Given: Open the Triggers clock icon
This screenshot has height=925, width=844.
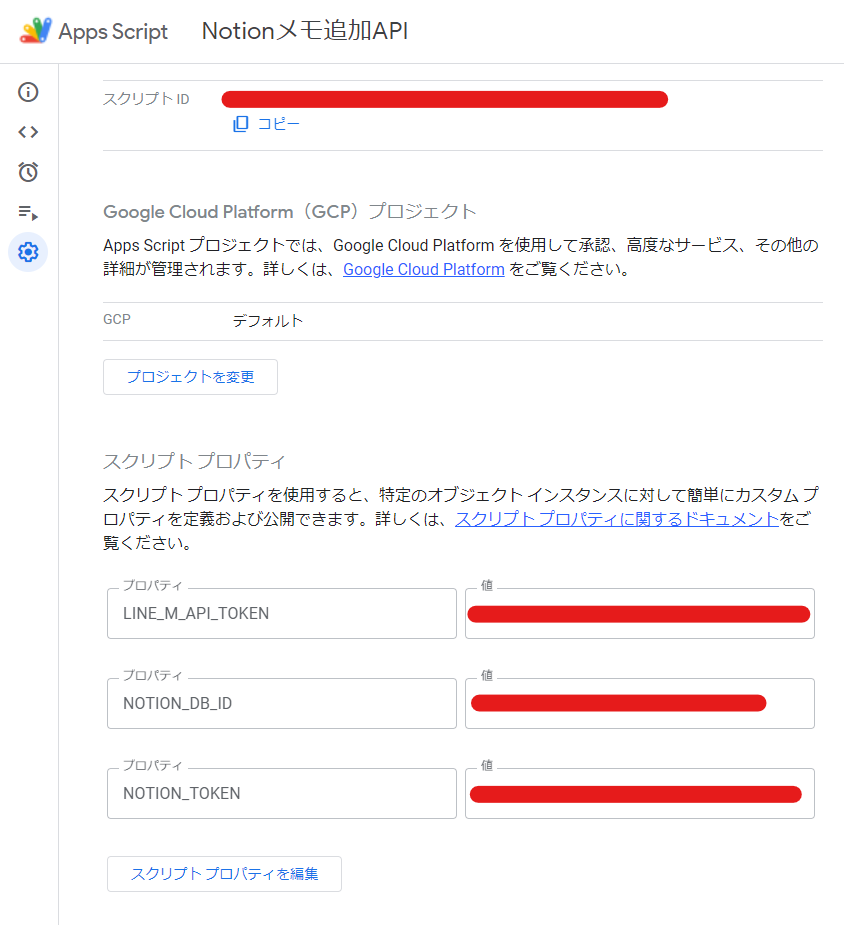Looking at the screenshot, I should click(x=28, y=172).
